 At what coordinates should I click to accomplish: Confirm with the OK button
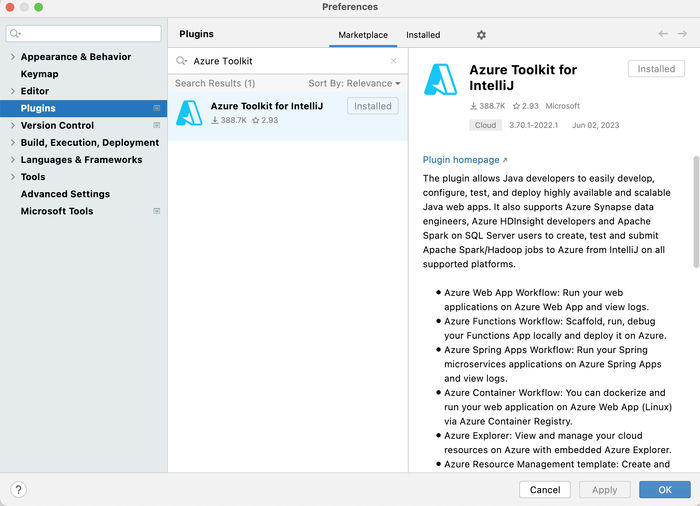tap(665, 489)
